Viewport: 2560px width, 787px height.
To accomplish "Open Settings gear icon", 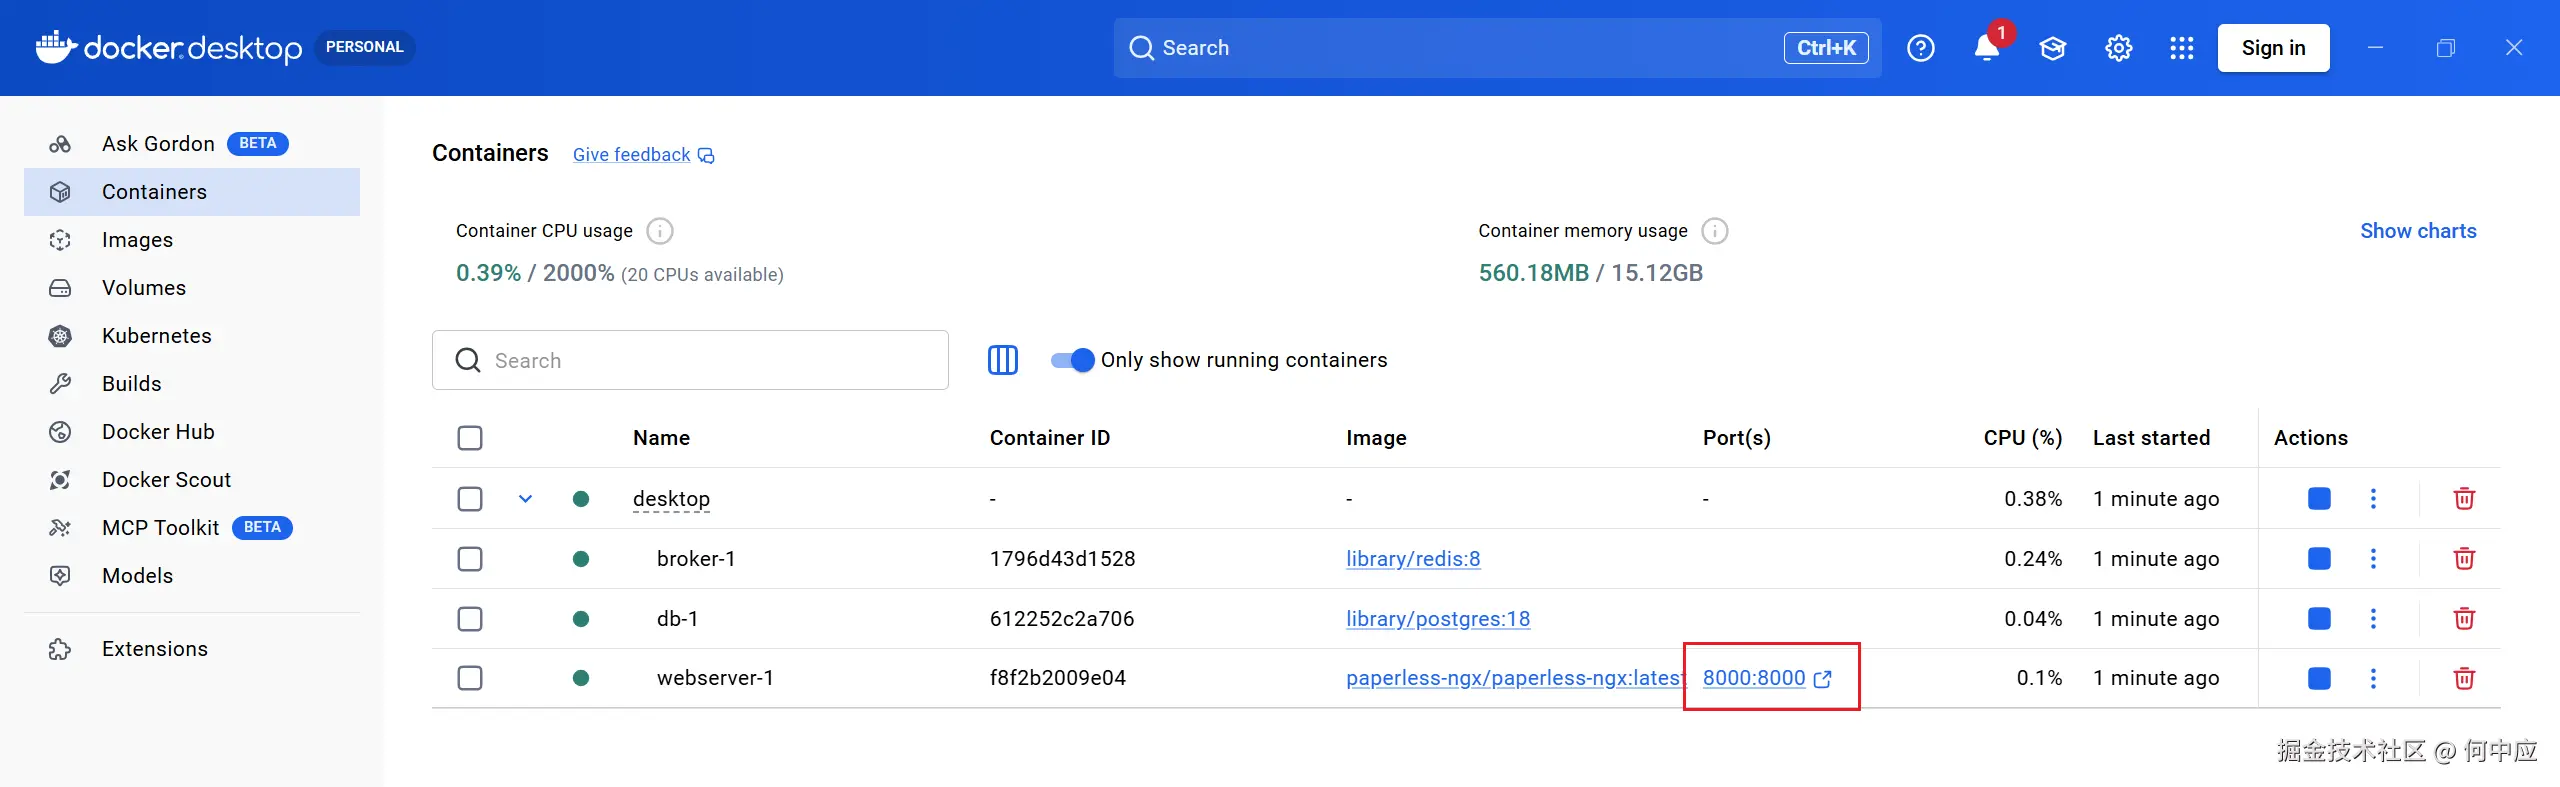I will point(2118,48).
